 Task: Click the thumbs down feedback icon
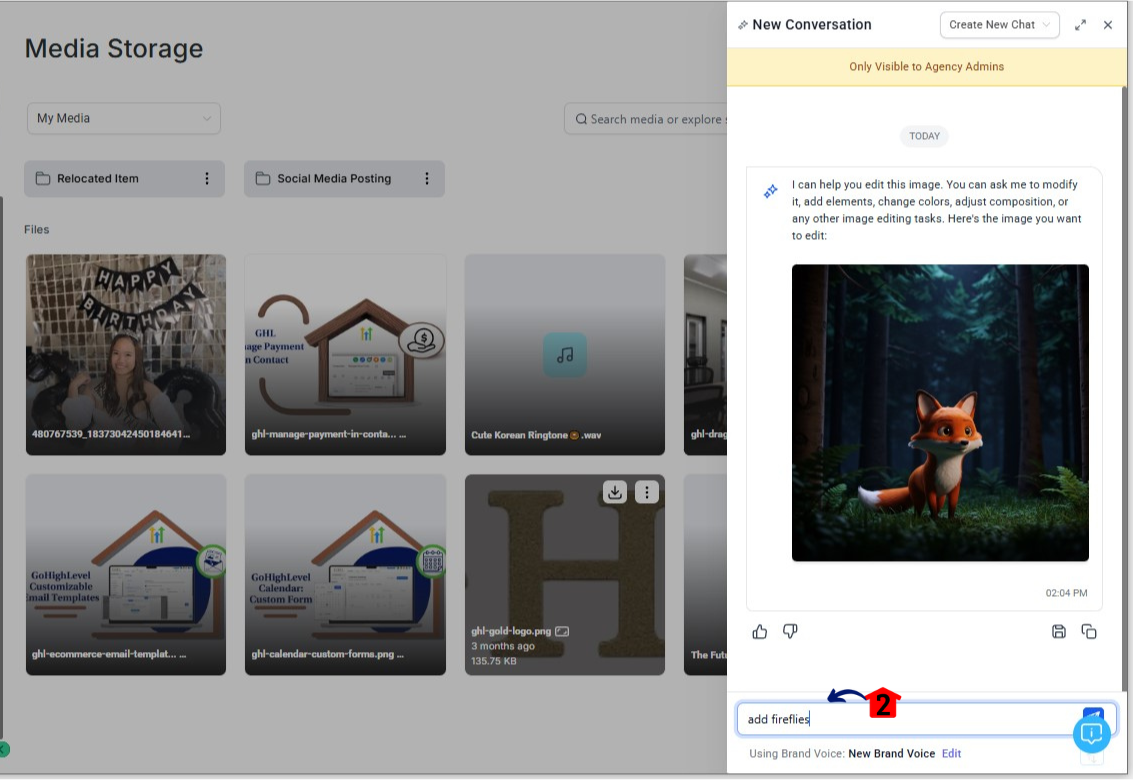[x=790, y=631]
